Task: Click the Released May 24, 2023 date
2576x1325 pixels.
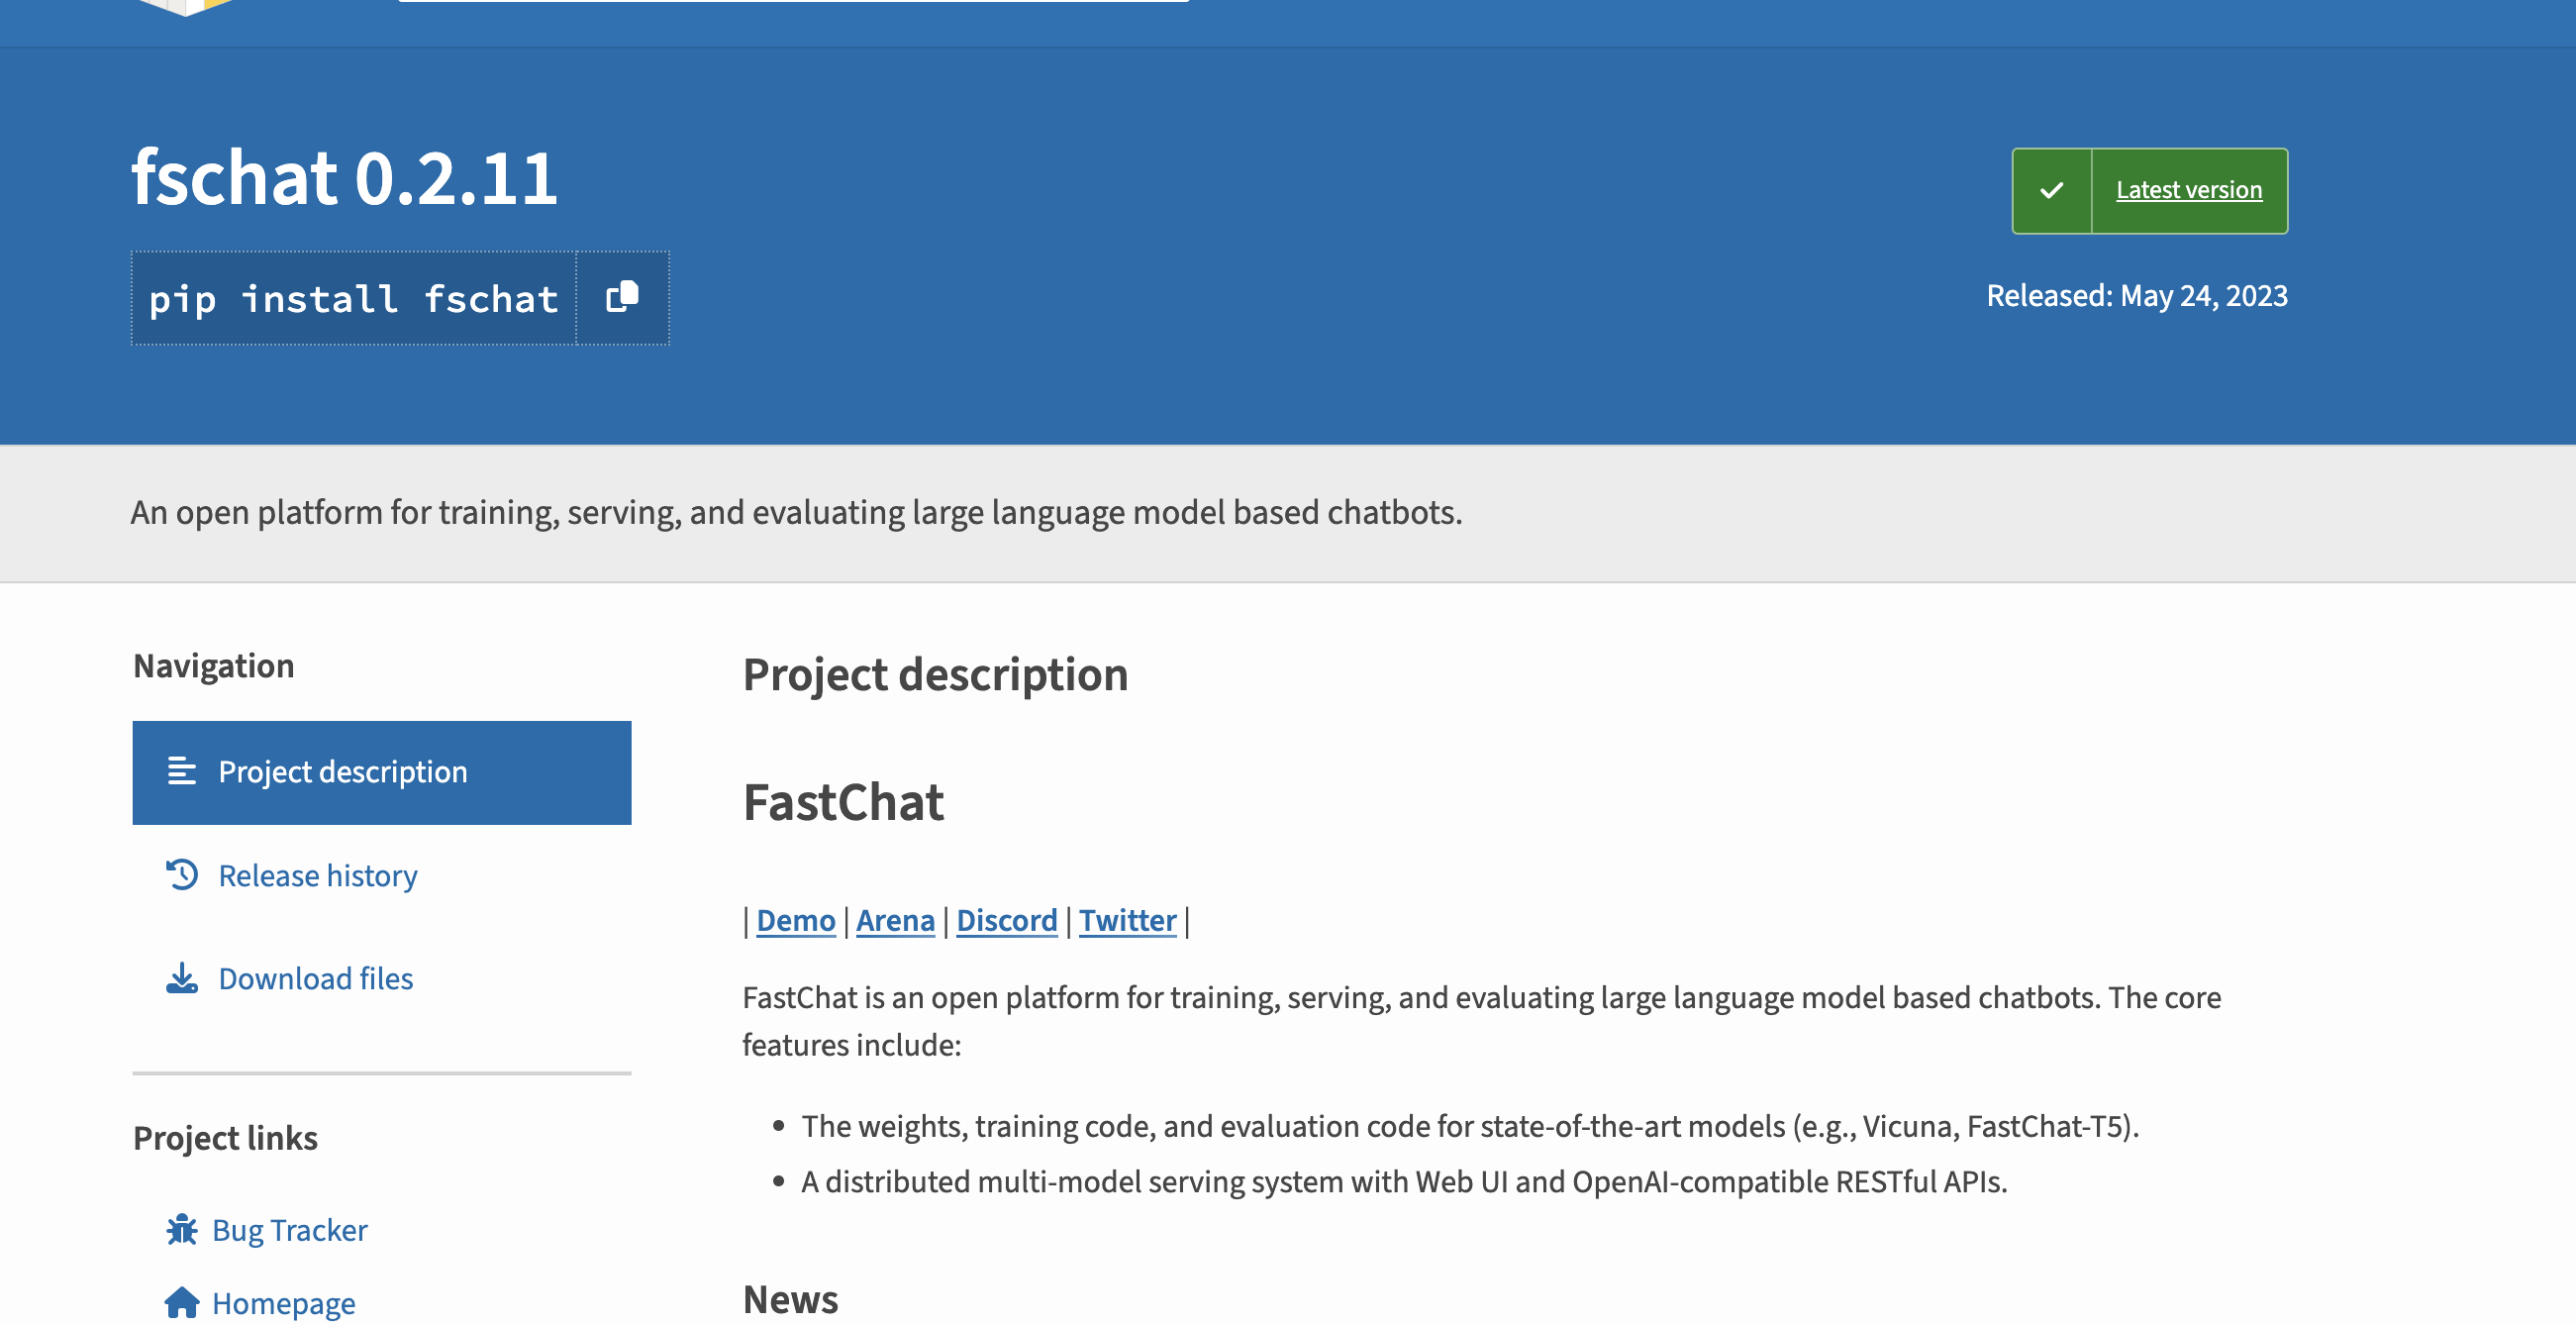Action: click(x=2136, y=296)
